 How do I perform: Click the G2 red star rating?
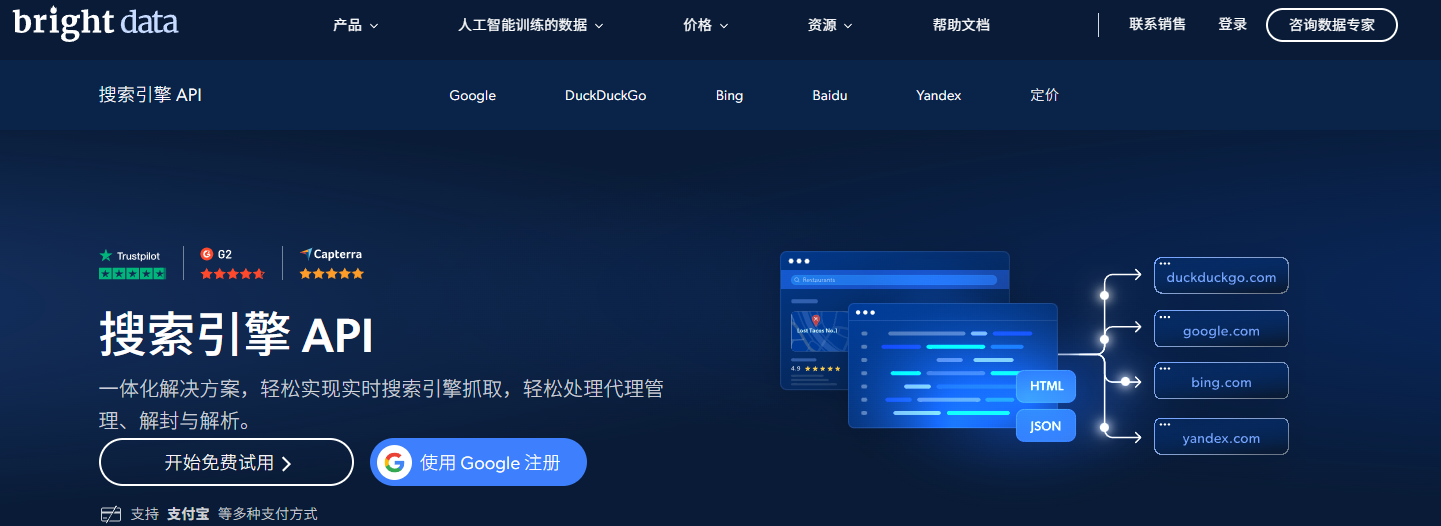[x=232, y=273]
